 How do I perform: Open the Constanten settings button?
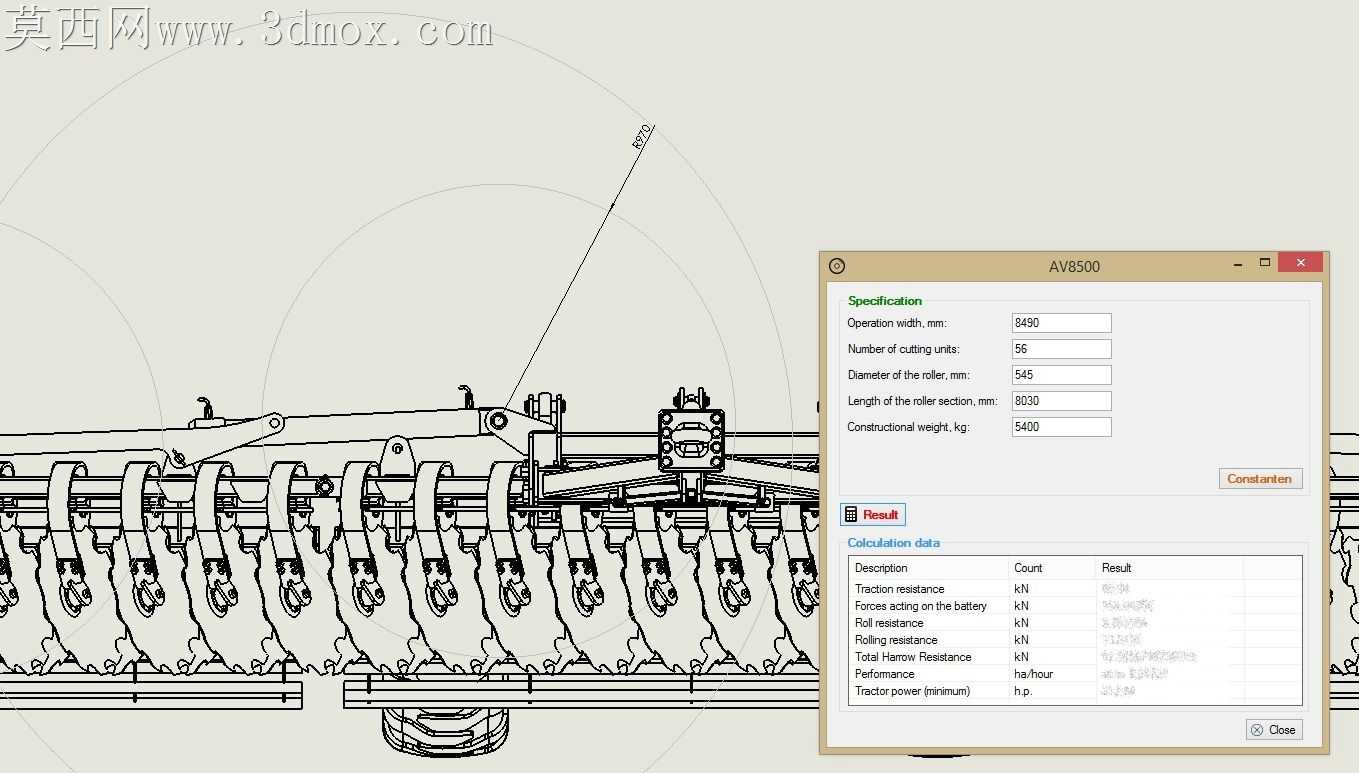click(1260, 478)
